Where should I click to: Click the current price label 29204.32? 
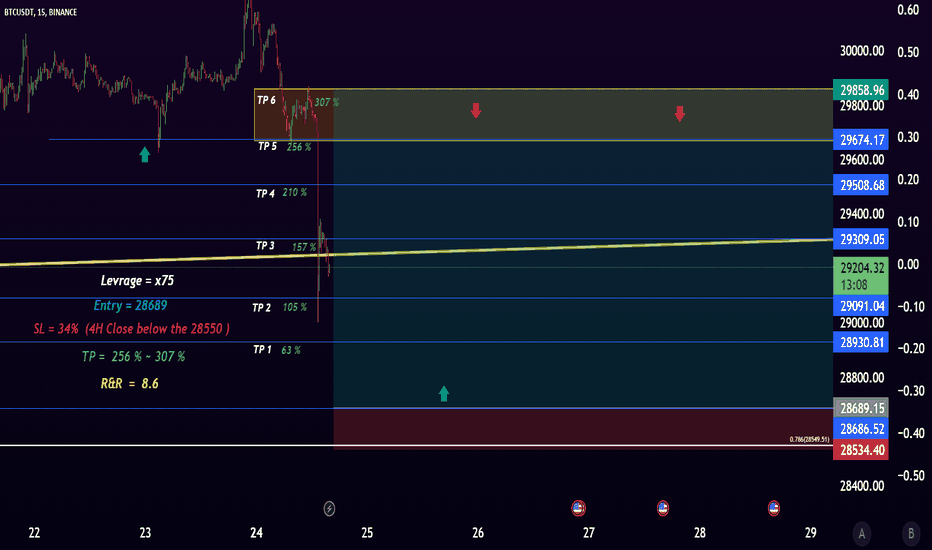click(x=861, y=268)
